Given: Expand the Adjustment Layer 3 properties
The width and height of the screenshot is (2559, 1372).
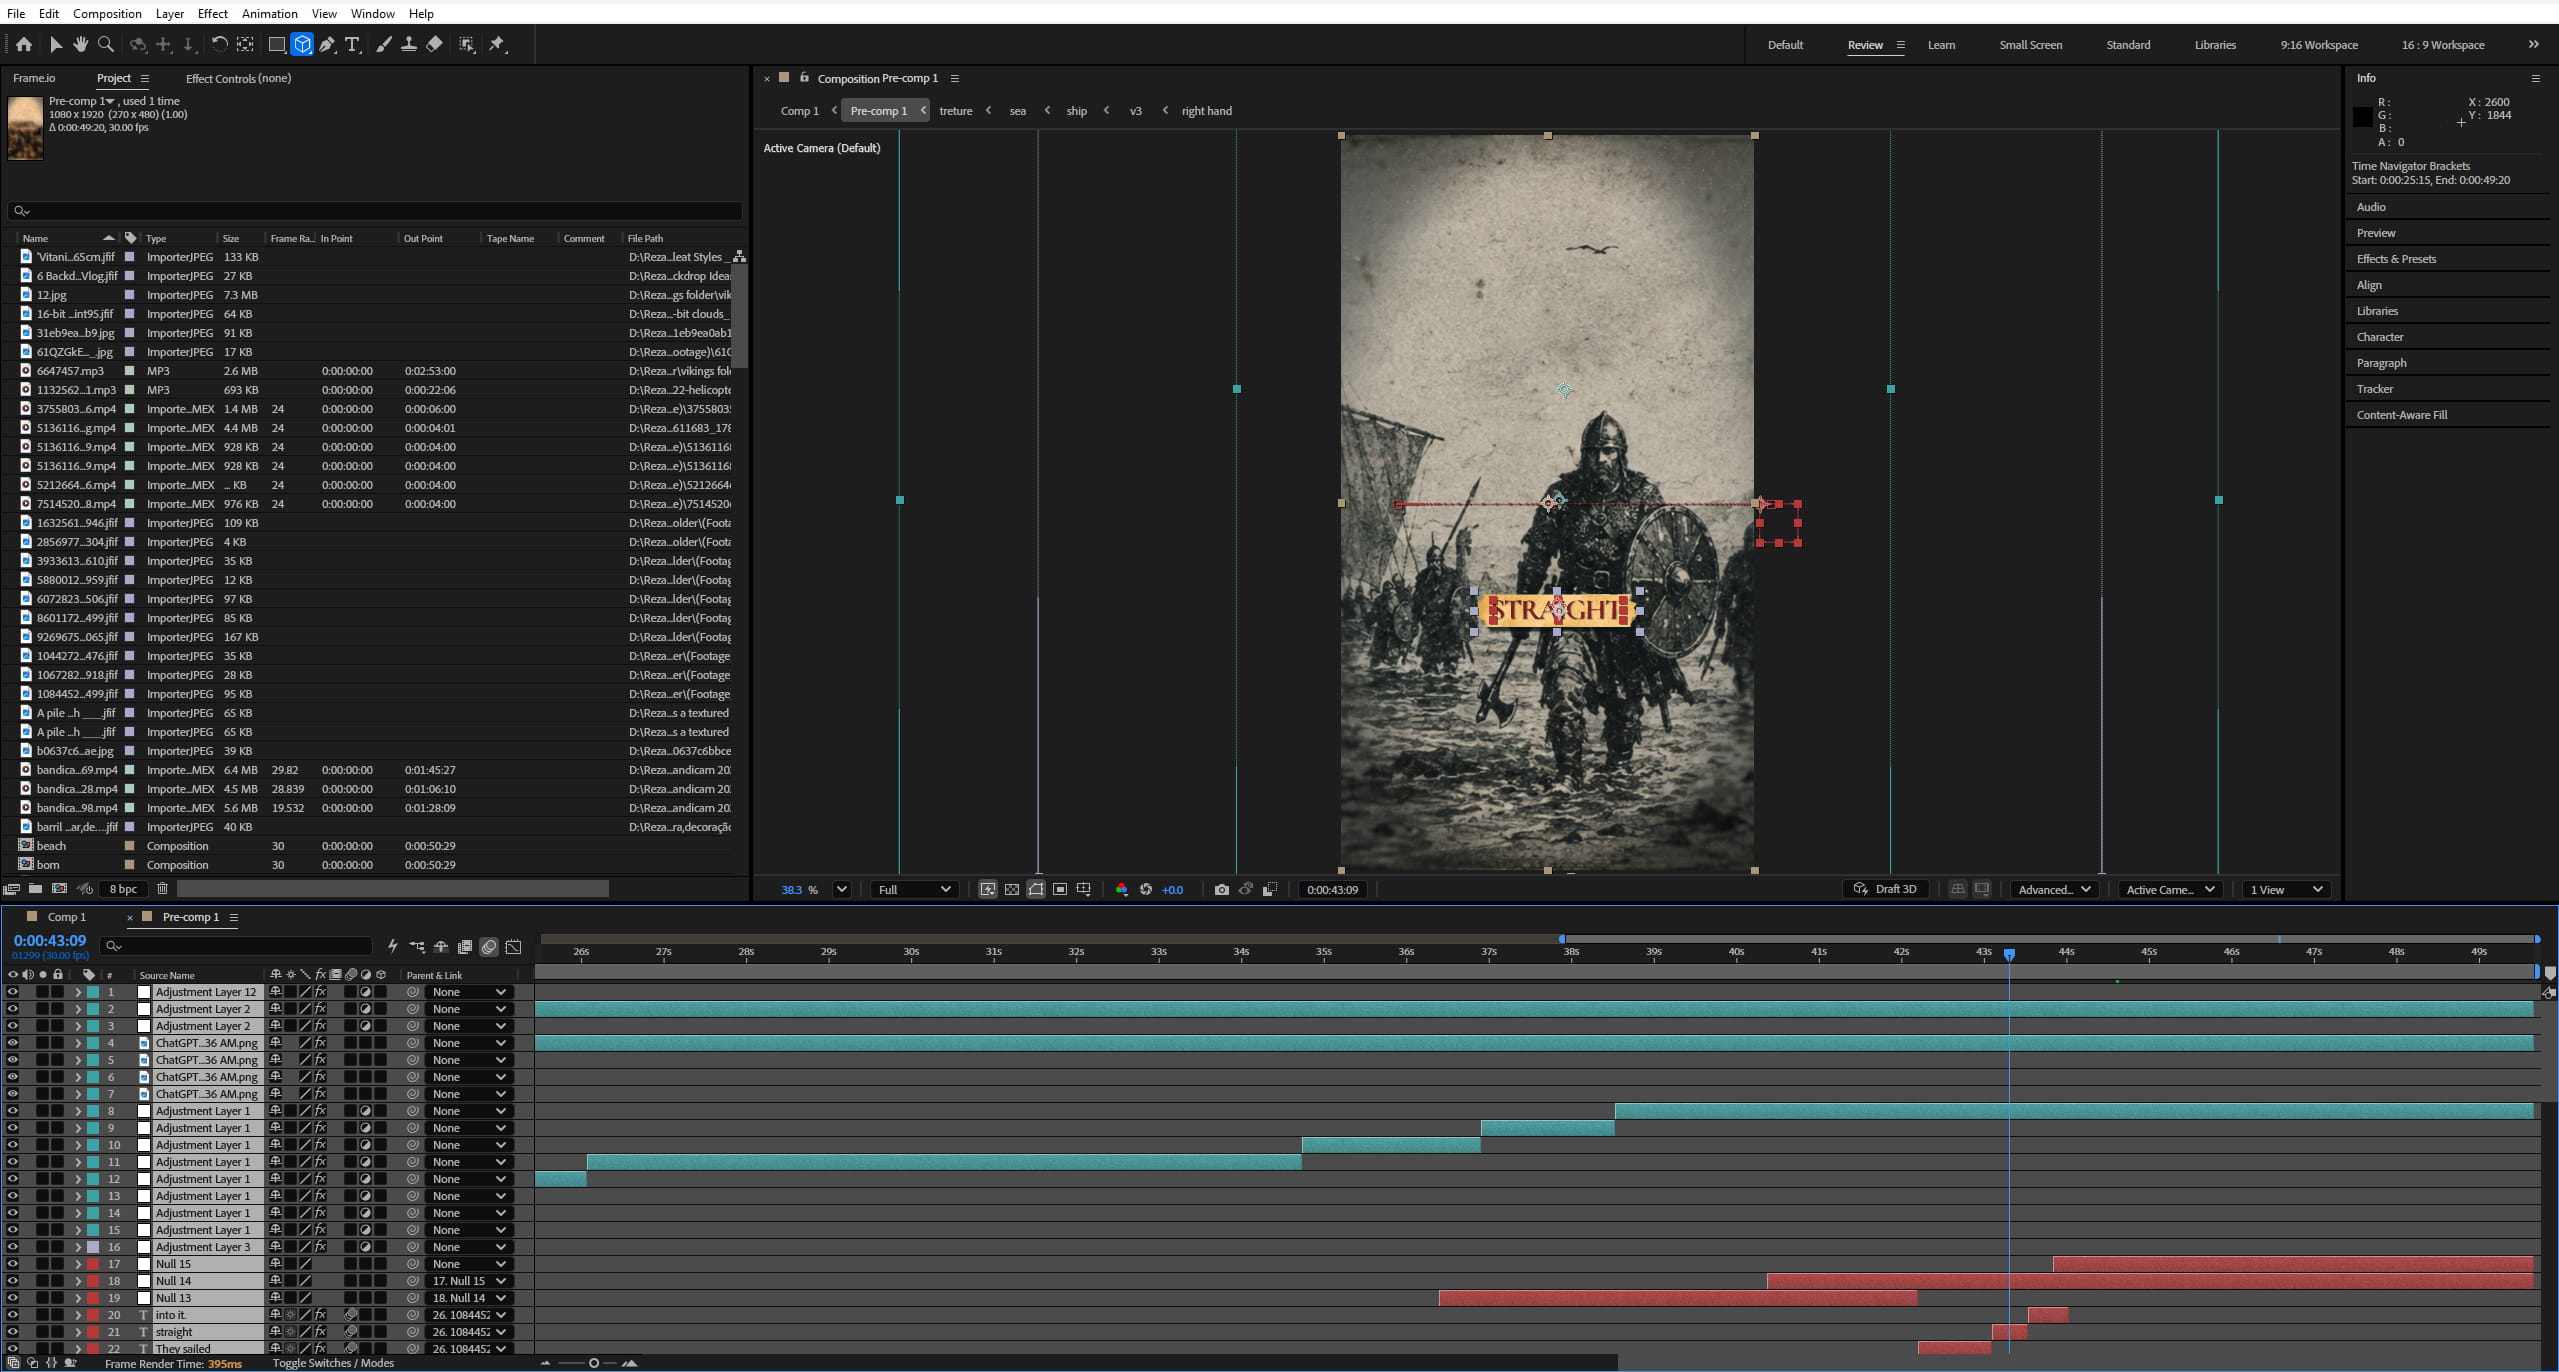Looking at the screenshot, I should (77, 1247).
